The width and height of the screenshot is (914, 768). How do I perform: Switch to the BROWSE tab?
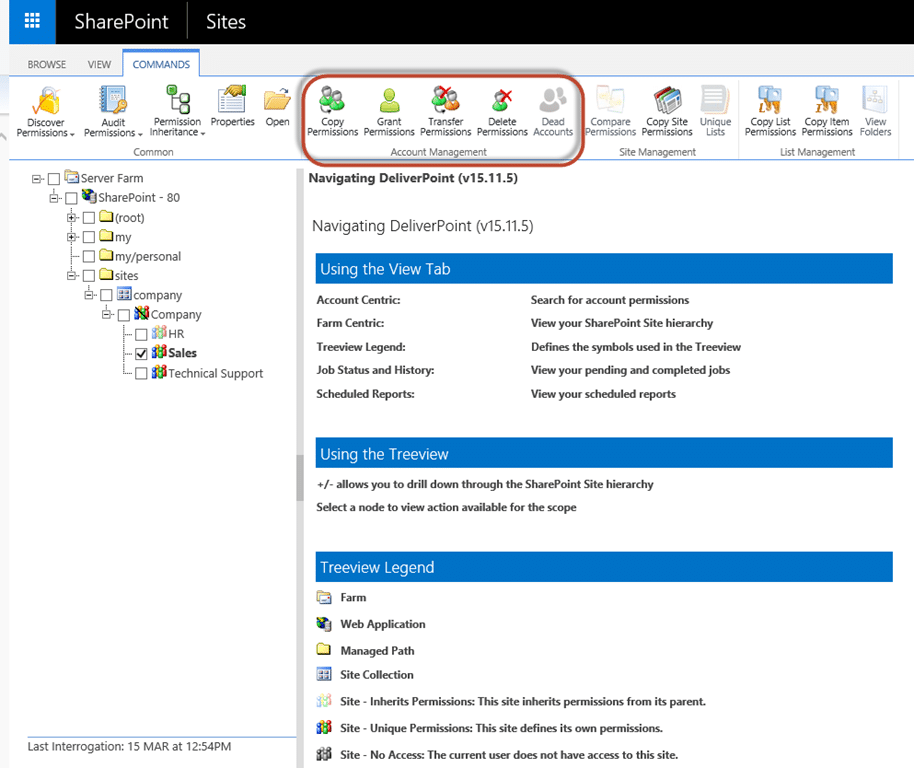click(x=47, y=64)
